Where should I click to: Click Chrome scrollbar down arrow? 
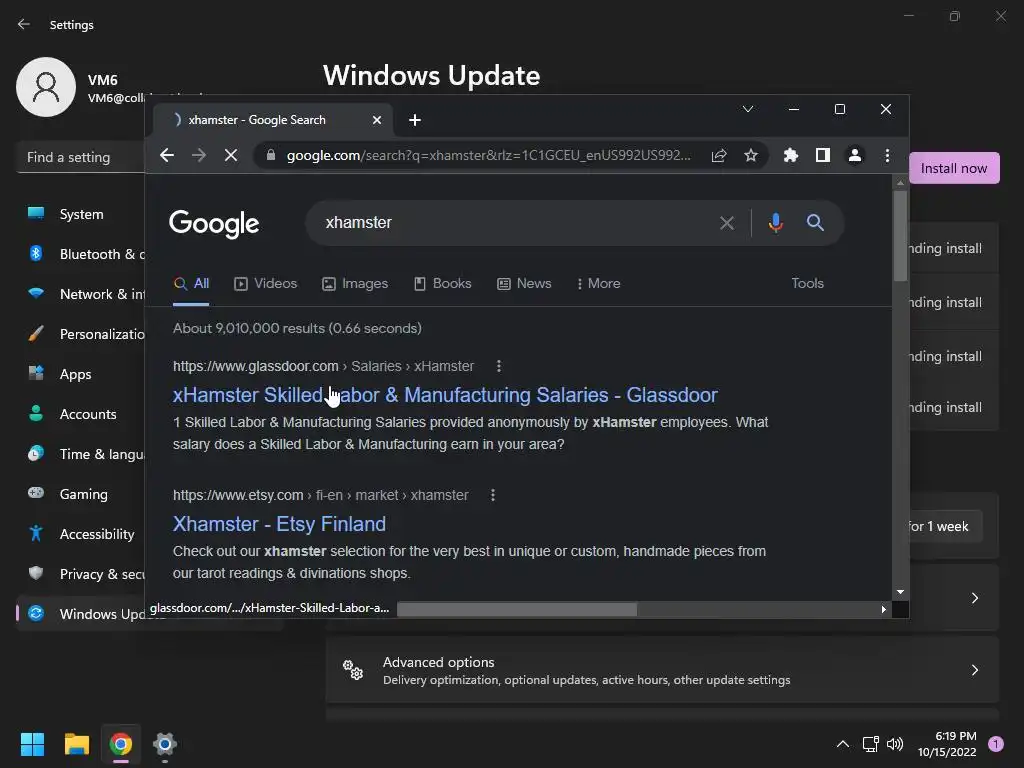[x=900, y=592]
